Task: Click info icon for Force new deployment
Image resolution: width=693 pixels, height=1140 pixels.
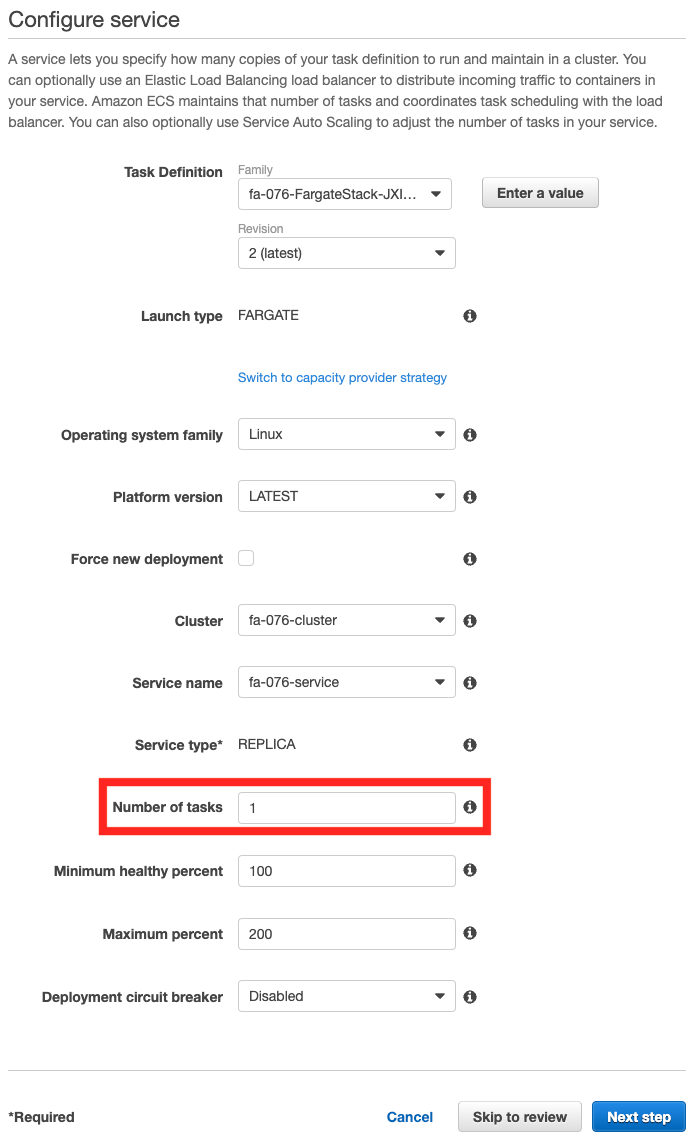Action: coord(470,559)
